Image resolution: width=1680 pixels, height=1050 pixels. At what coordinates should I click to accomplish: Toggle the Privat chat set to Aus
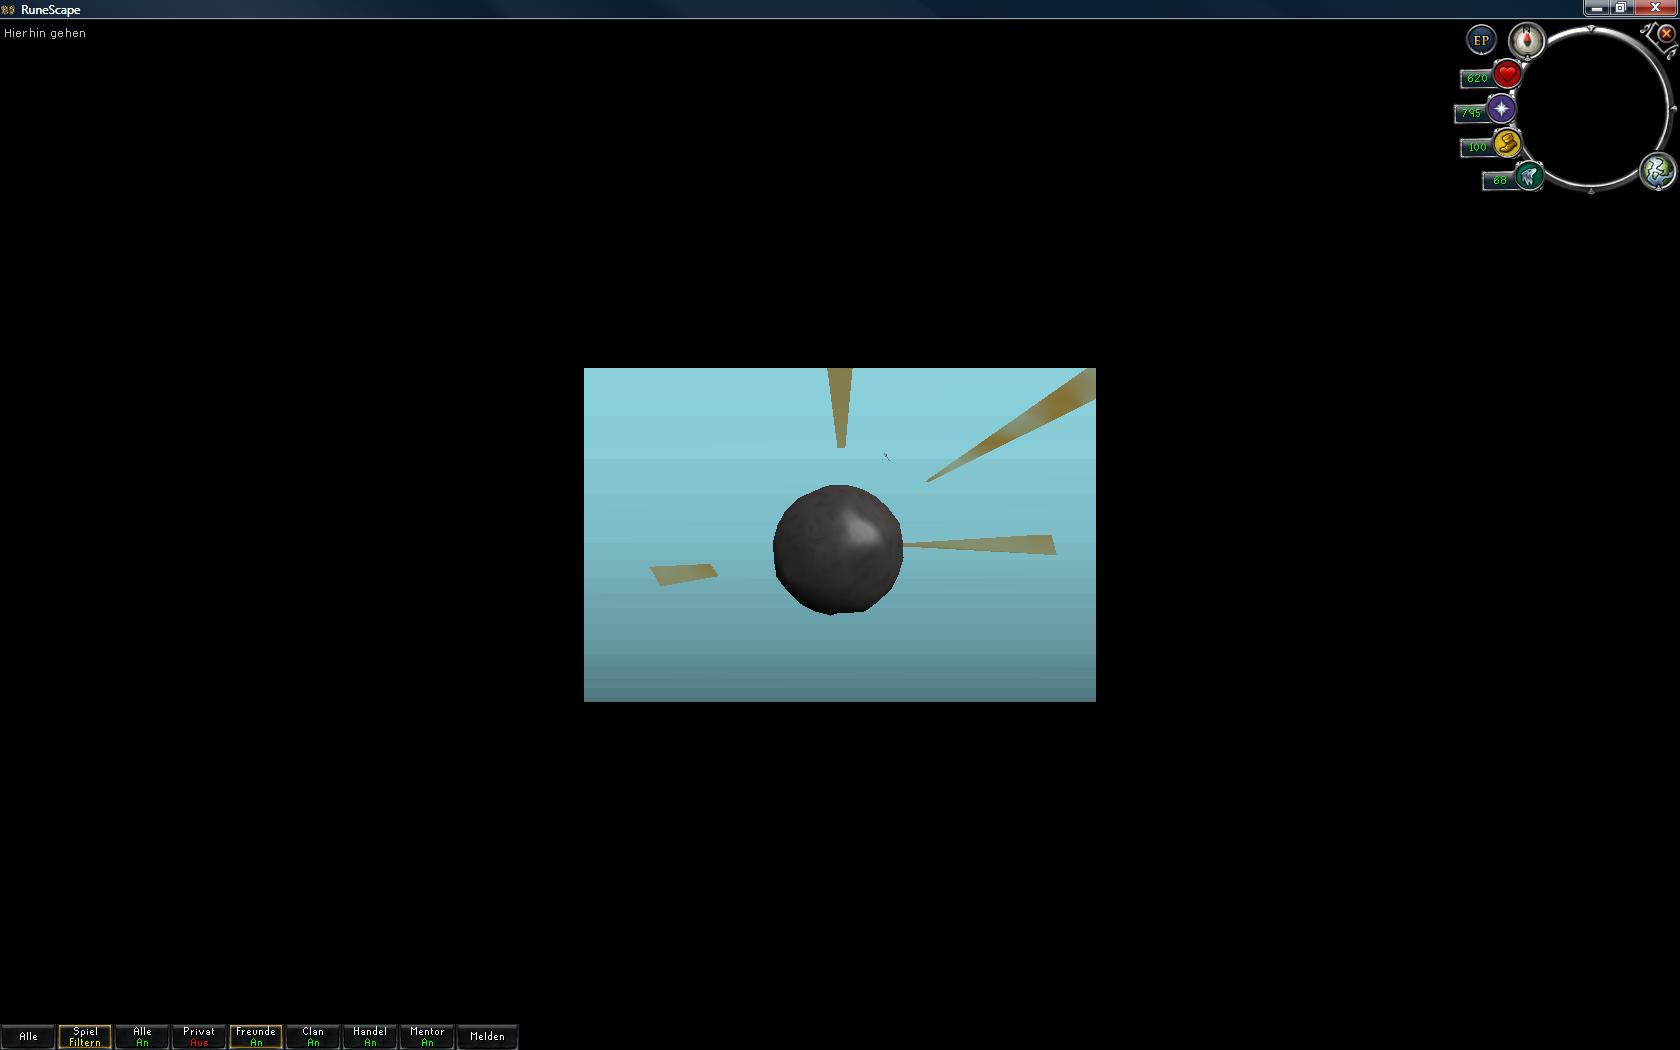tap(199, 1037)
